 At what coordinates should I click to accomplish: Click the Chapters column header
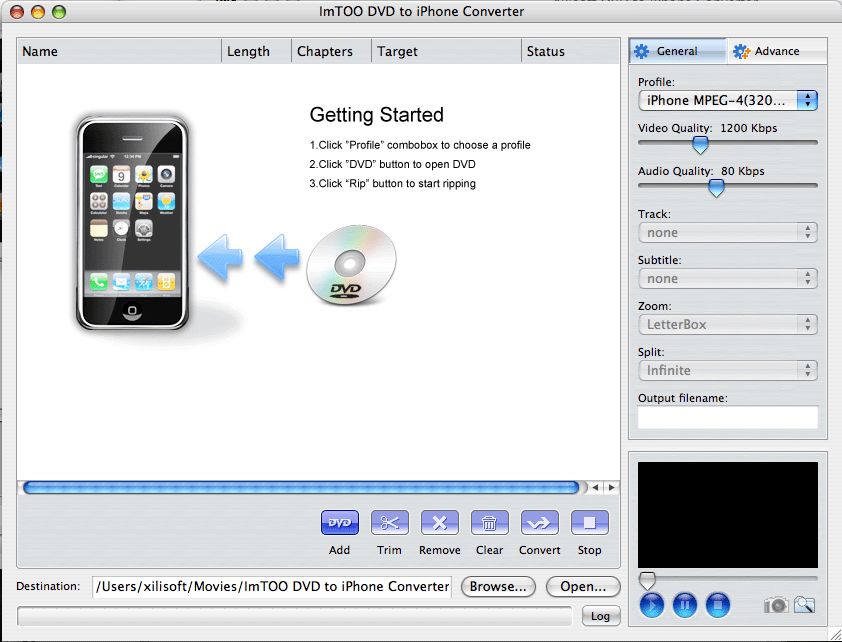point(331,52)
